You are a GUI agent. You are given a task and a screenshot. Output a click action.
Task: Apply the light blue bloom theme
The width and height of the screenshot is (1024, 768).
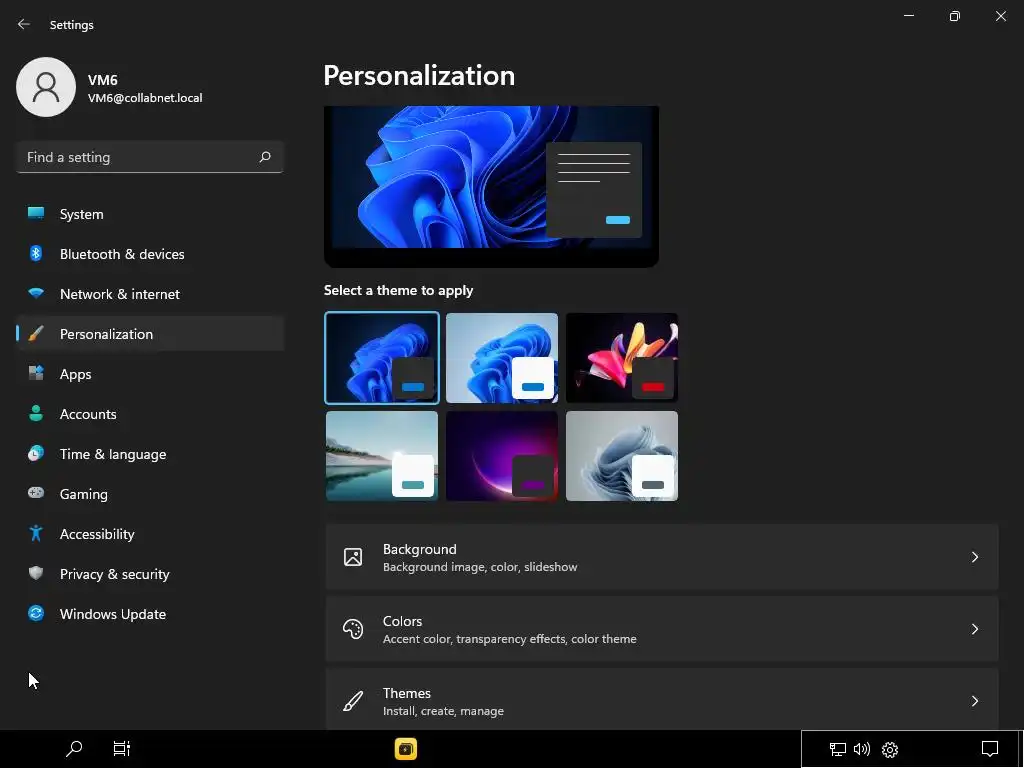click(502, 358)
